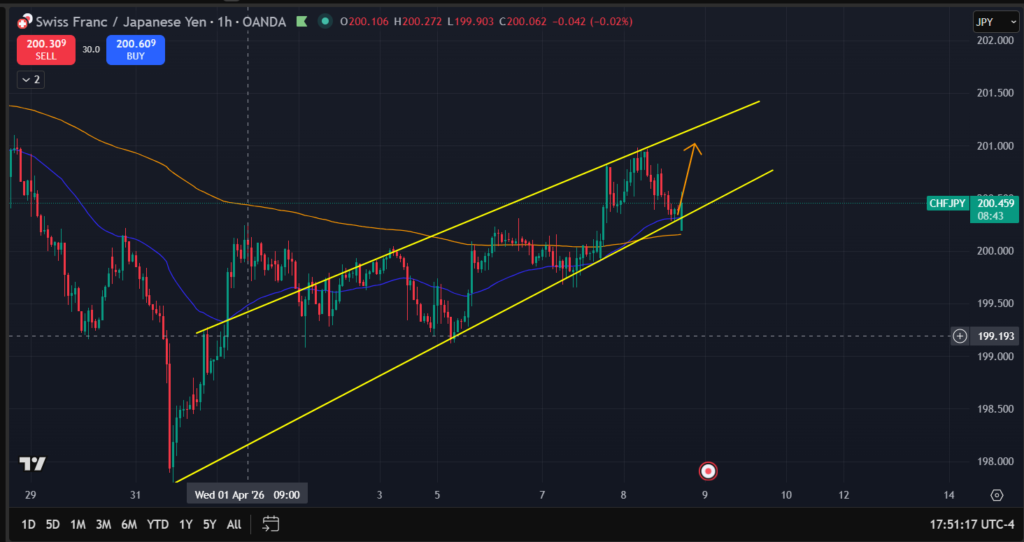Screen dimensions: 1024x542
Task: Select the 1D time range
Action: point(28,524)
